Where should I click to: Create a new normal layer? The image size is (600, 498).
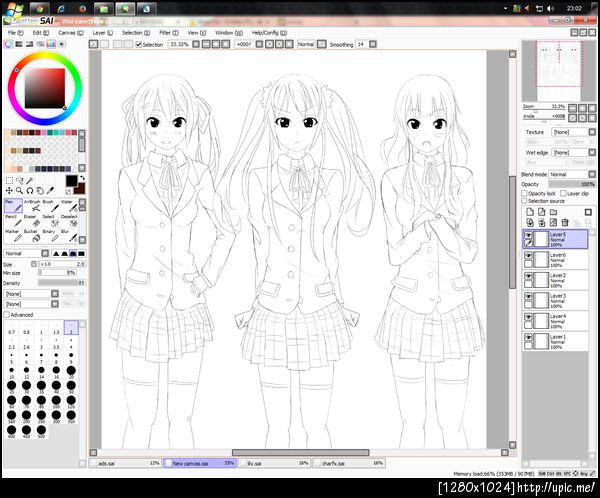point(530,212)
